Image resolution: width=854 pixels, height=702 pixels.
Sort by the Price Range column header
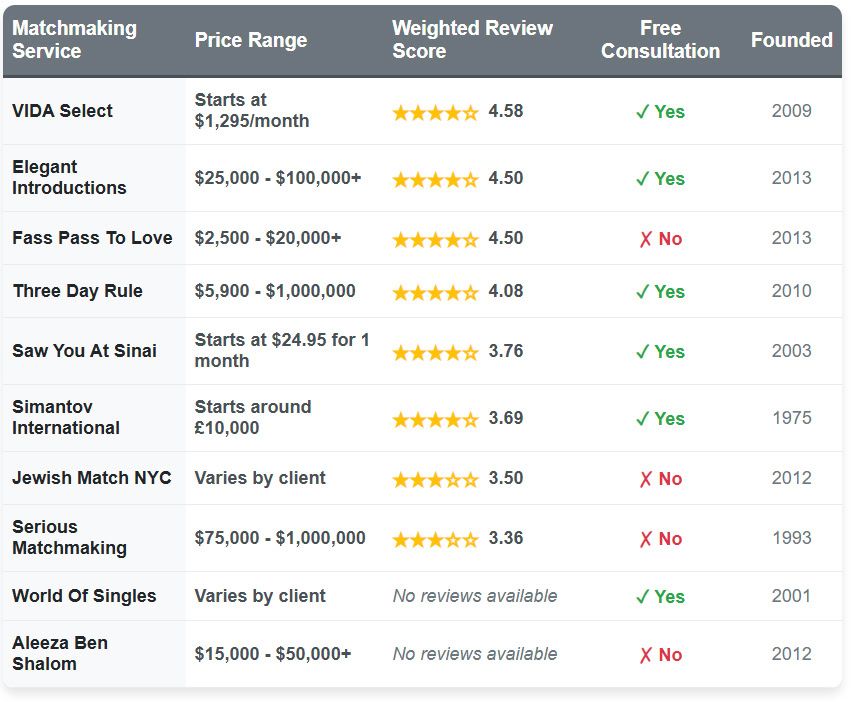click(249, 40)
